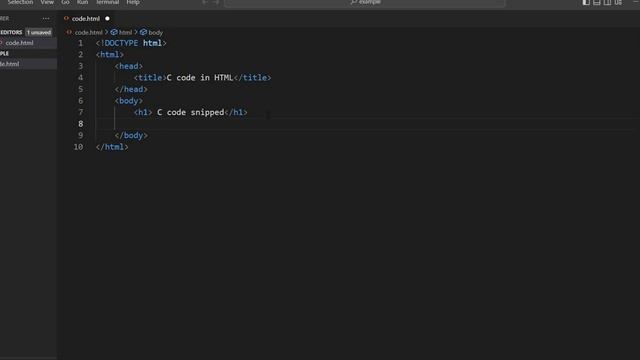
Task: Go back with the navigation arrow
Action: 205,2
